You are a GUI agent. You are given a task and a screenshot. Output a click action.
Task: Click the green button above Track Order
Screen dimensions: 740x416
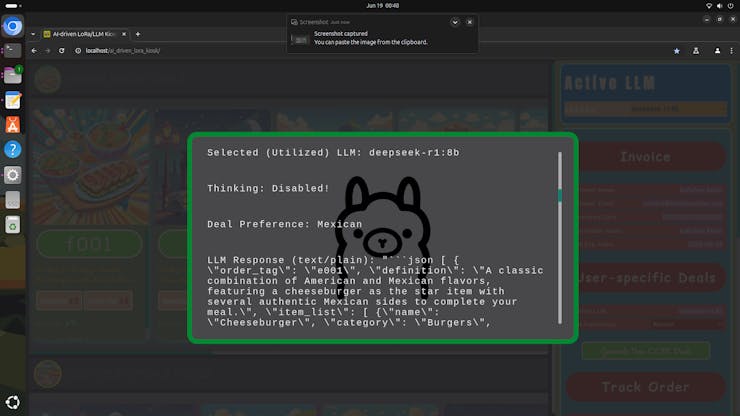pos(645,351)
